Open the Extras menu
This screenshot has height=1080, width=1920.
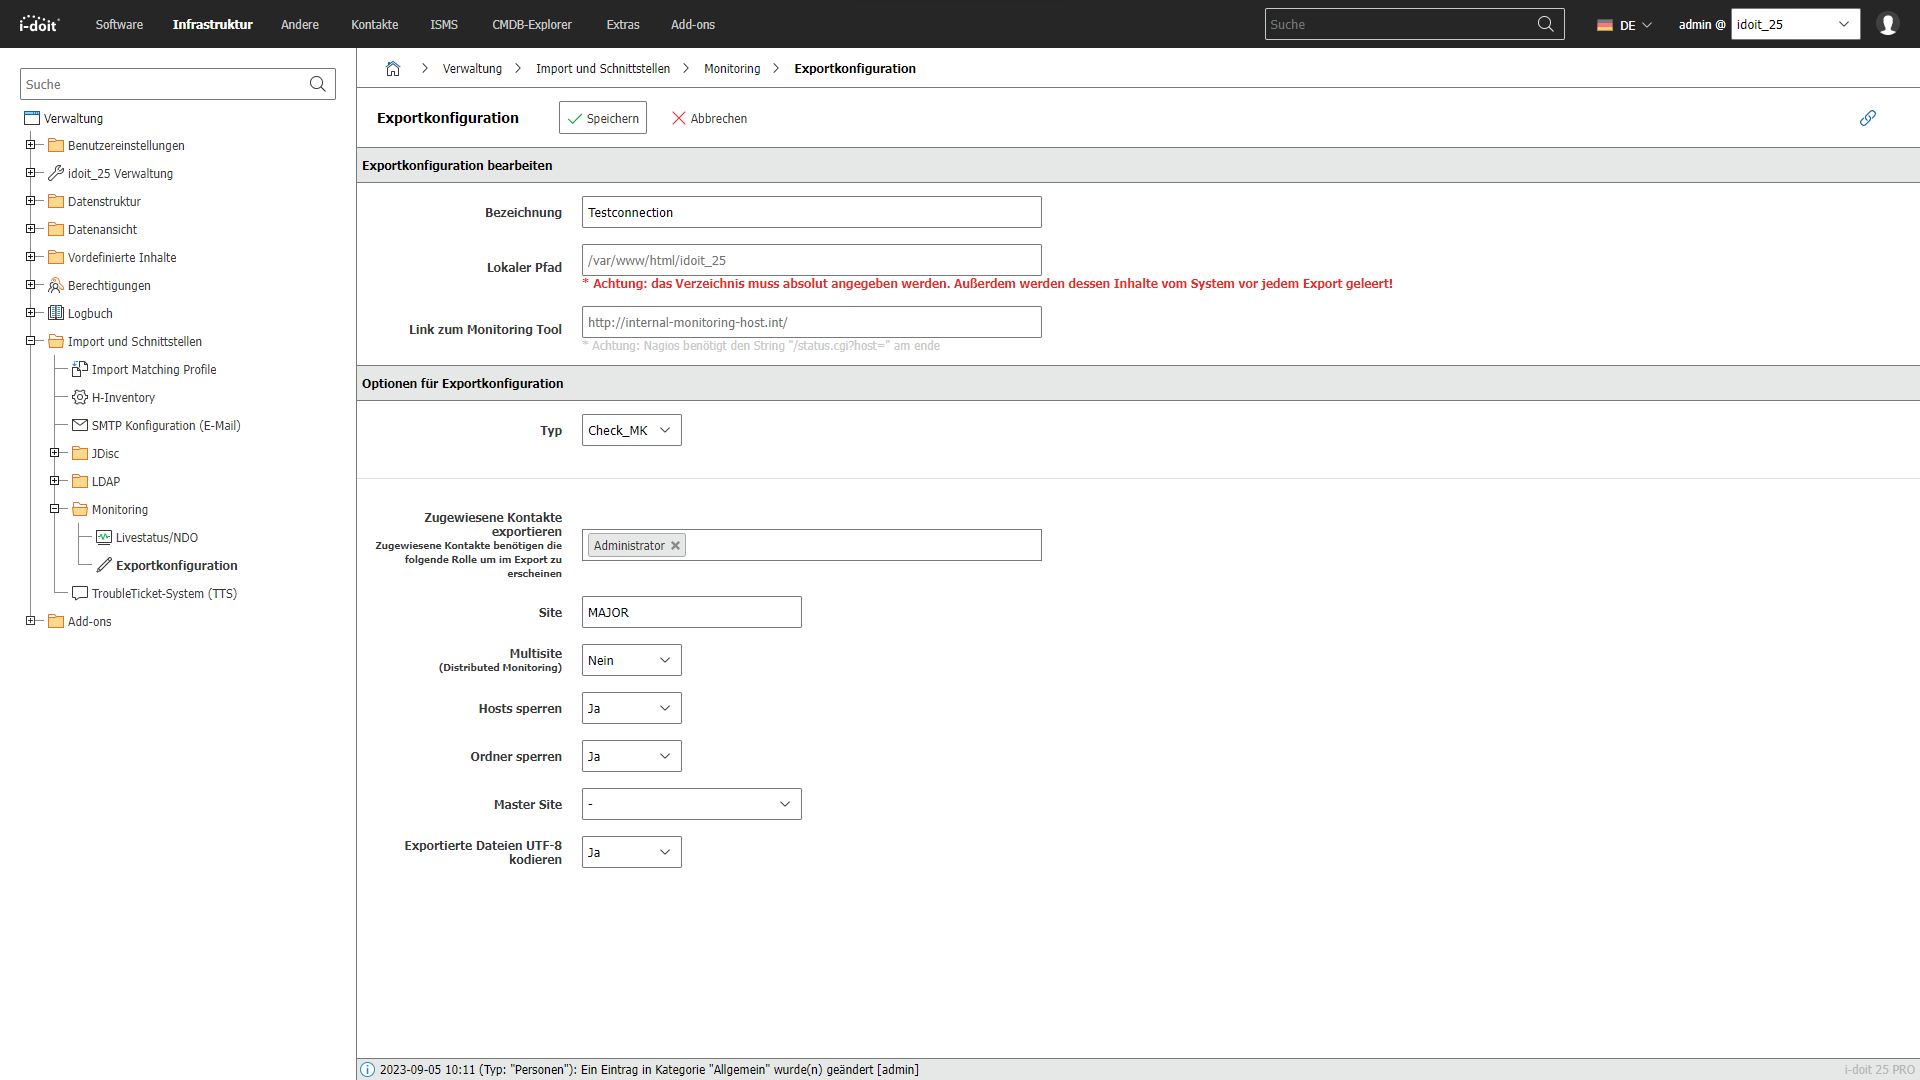tap(622, 24)
